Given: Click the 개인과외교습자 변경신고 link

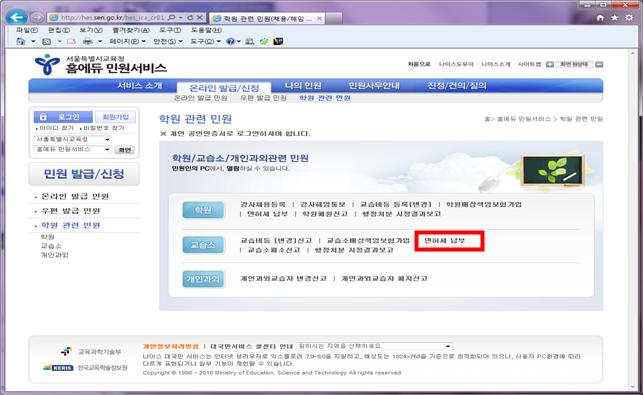Looking at the screenshot, I should [283, 279].
